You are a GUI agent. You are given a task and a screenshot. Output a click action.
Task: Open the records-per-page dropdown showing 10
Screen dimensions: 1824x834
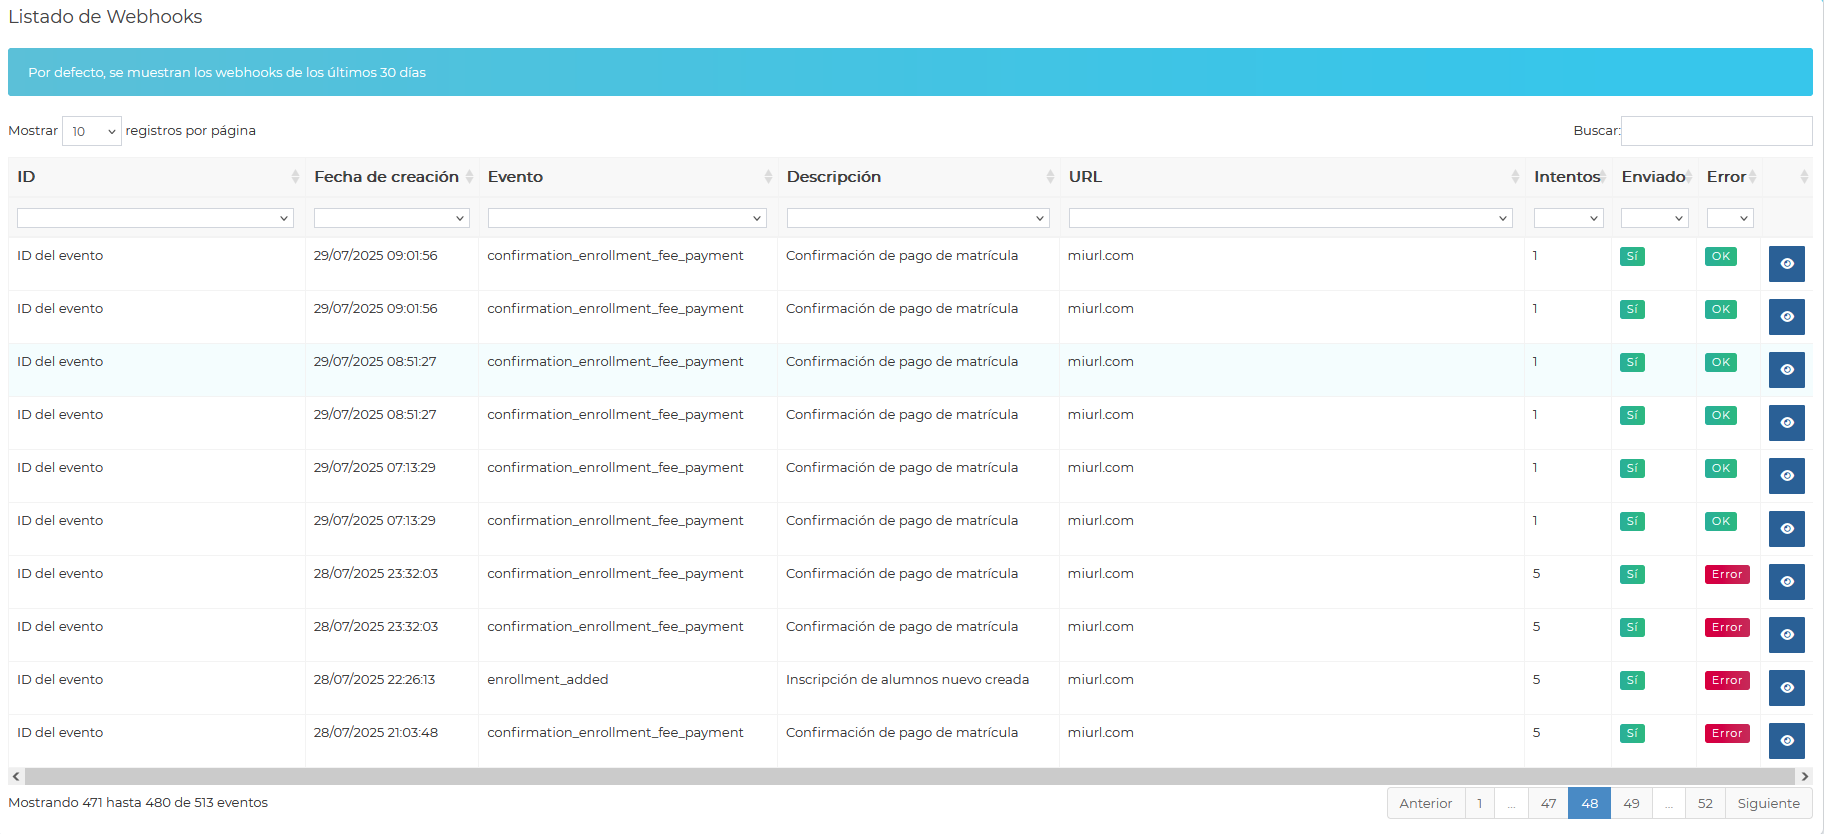point(92,131)
